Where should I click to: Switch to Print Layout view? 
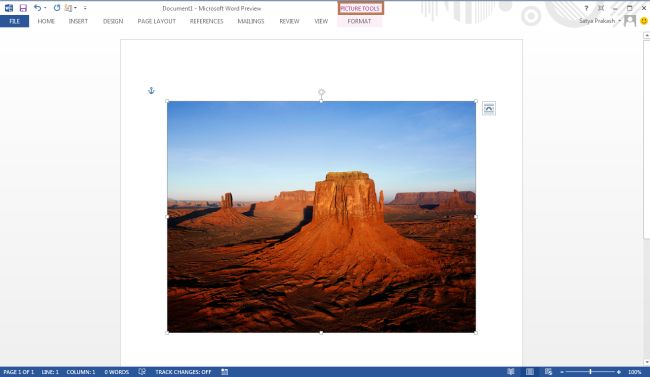(530, 372)
